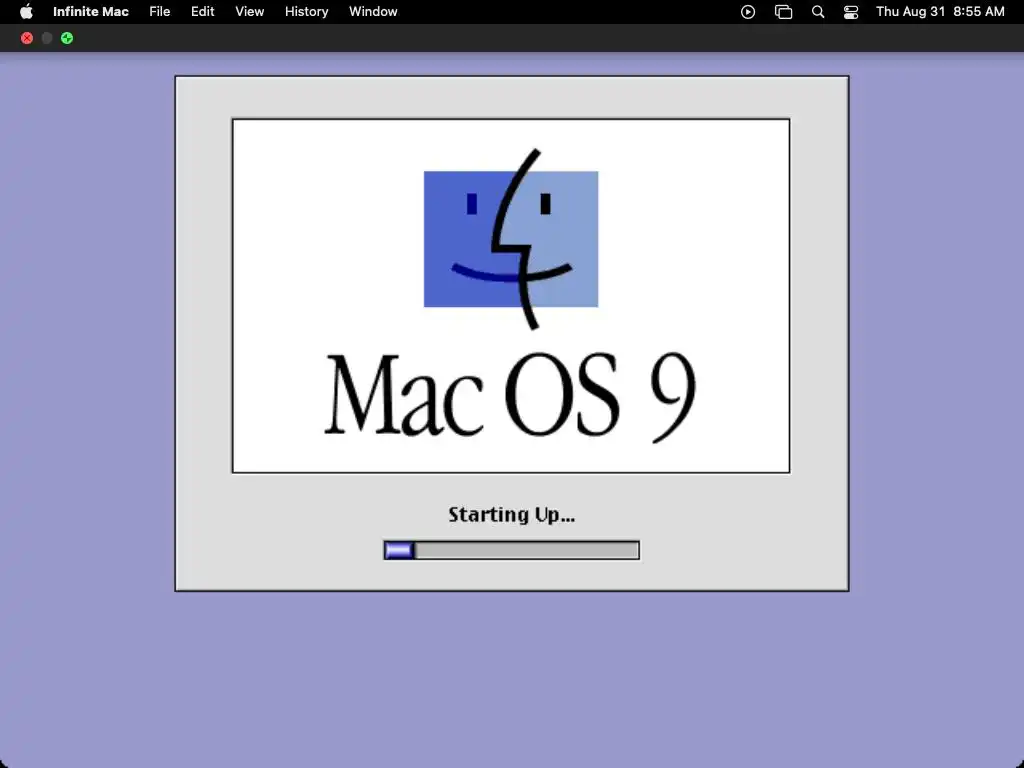
Task: Click the startup progress bar
Action: coord(511,551)
